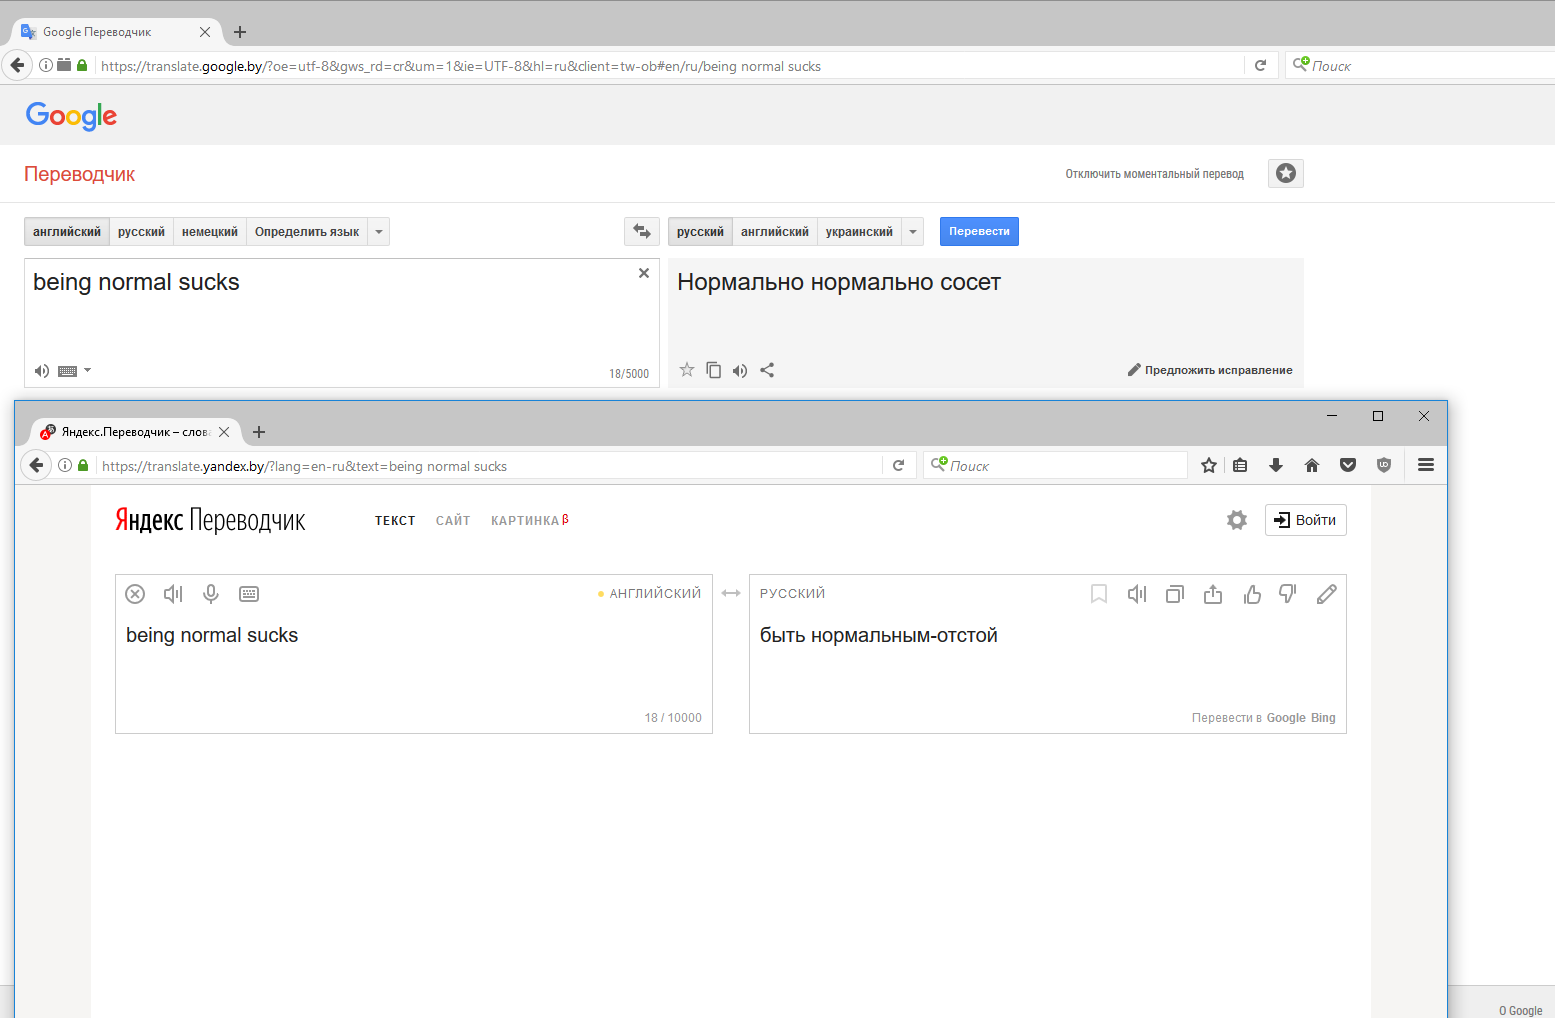Open САЙТ tab in Yandex Translate
Image resolution: width=1555 pixels, height=1018 pixels.
pyautogui.click(x=453, y=521)
